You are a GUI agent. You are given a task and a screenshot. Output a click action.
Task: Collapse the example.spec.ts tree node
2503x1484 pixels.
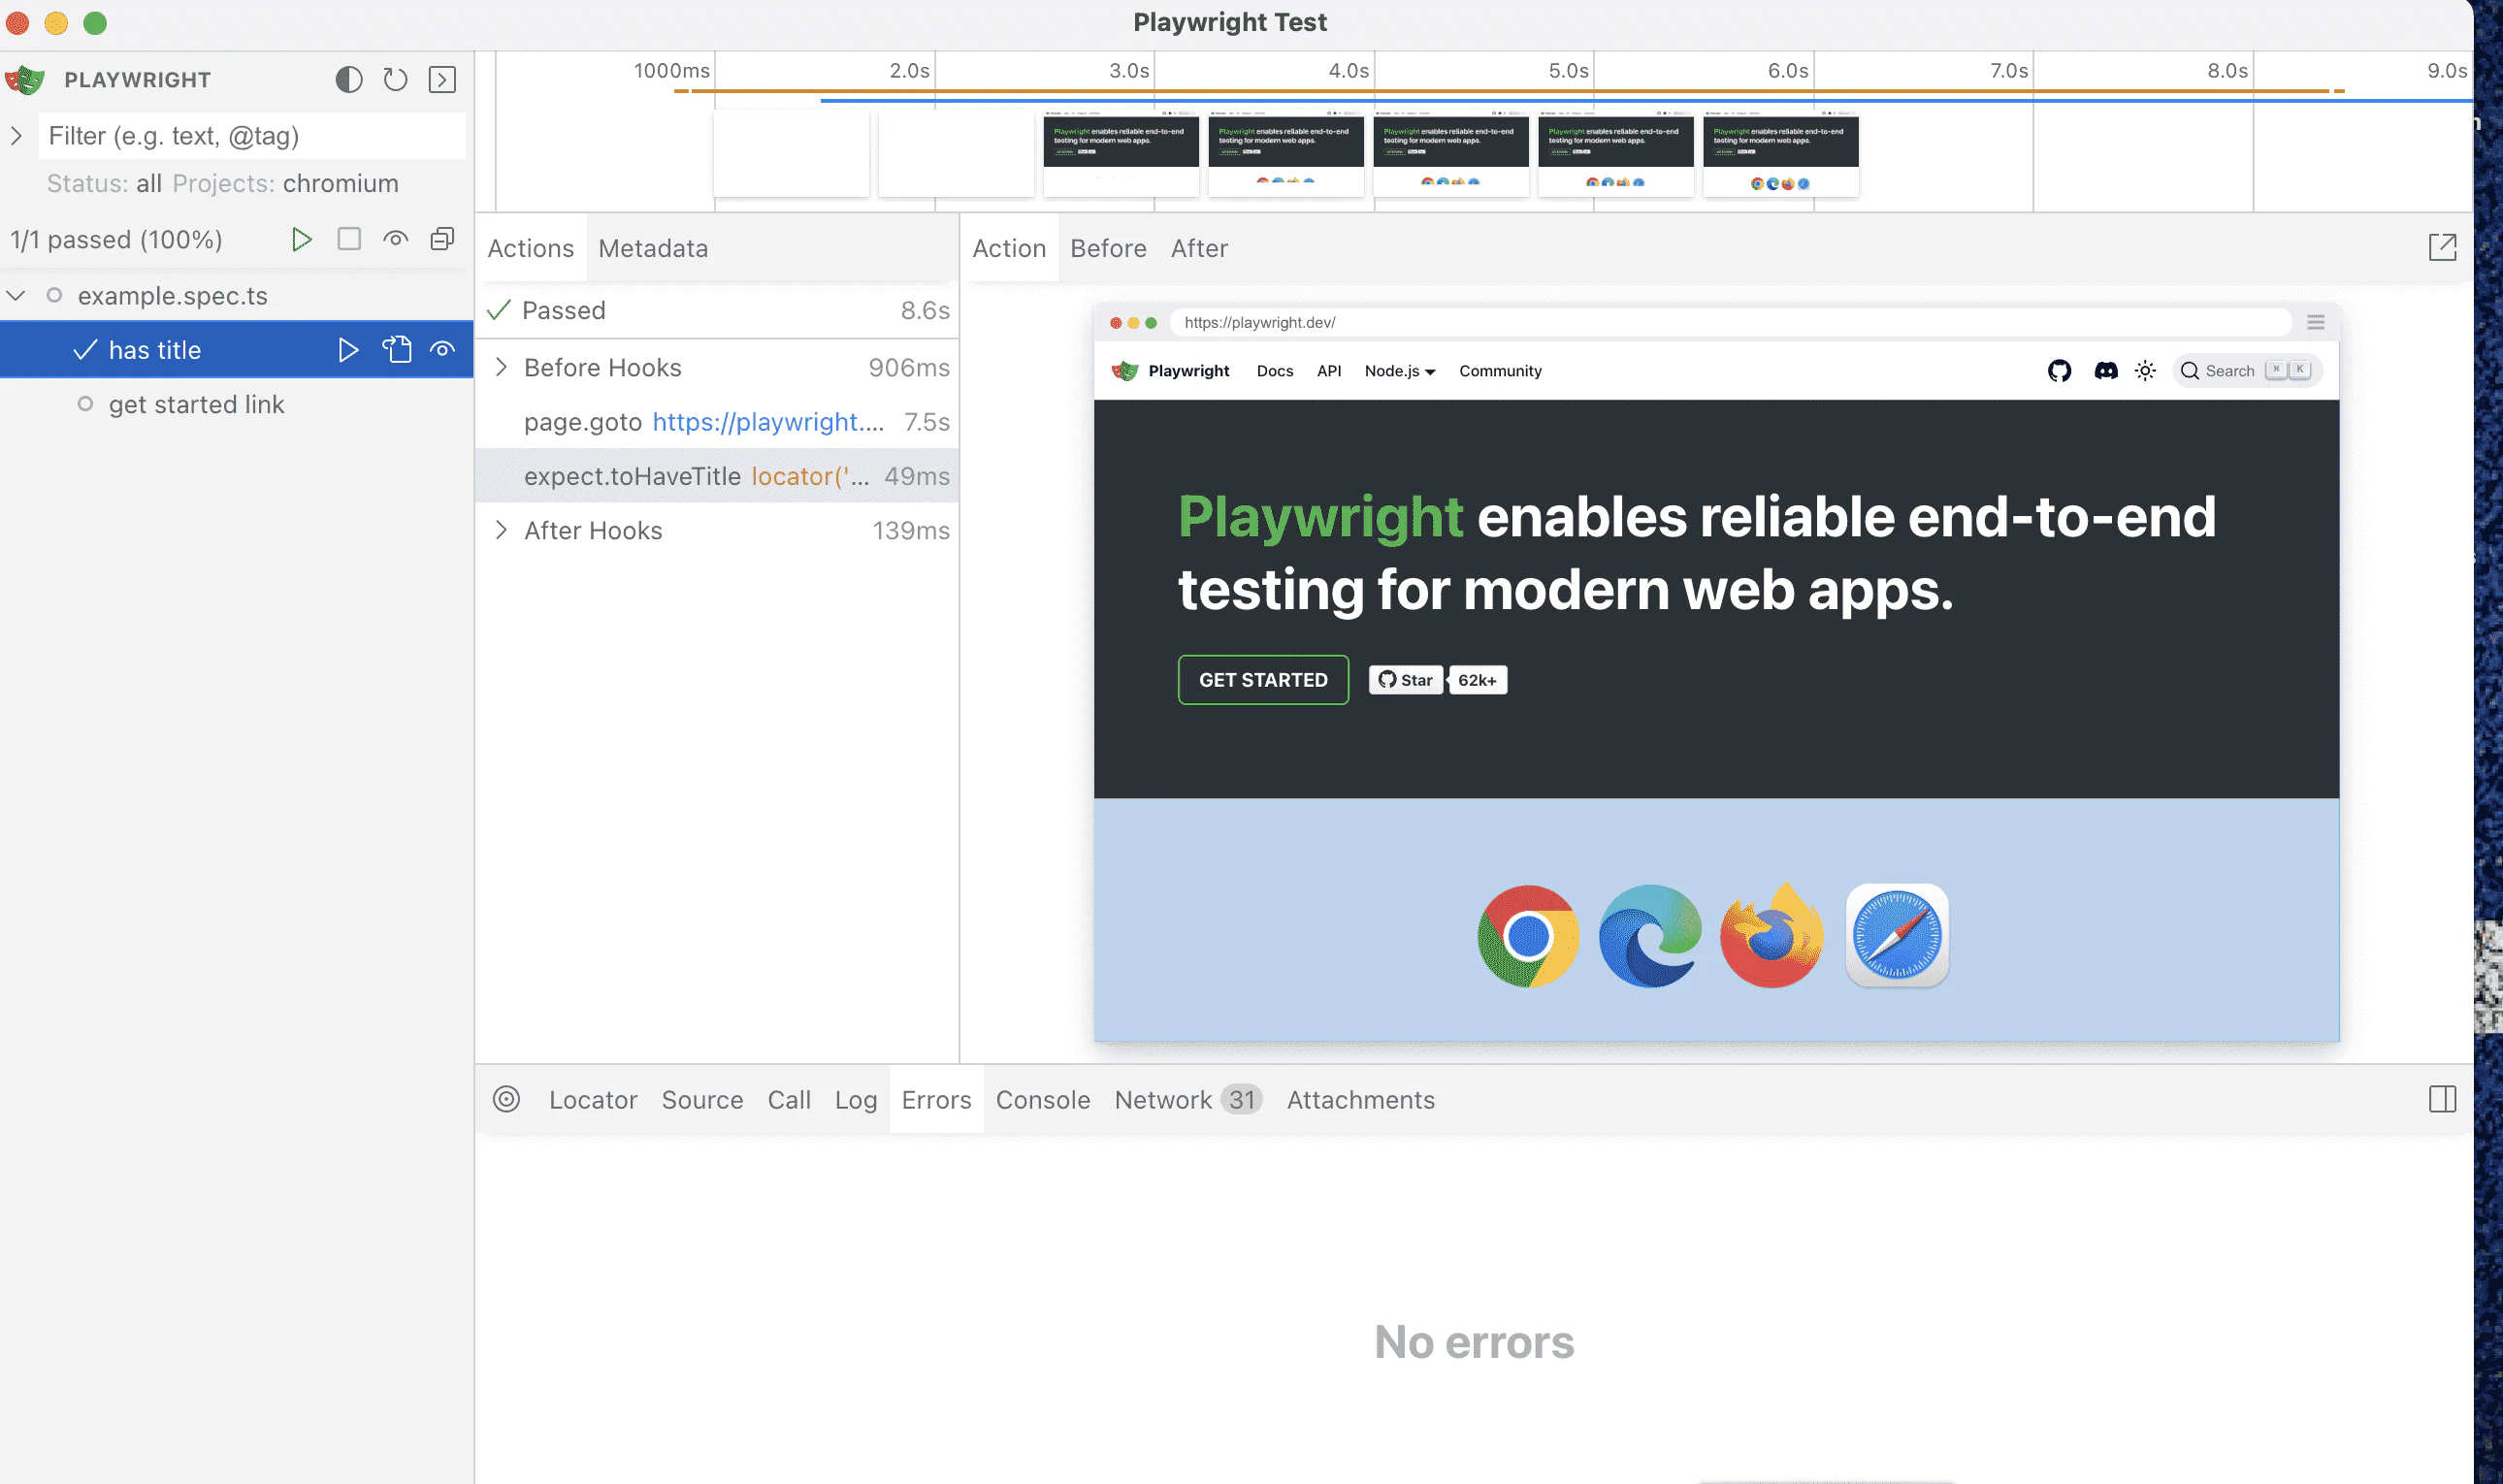(16, 295)
